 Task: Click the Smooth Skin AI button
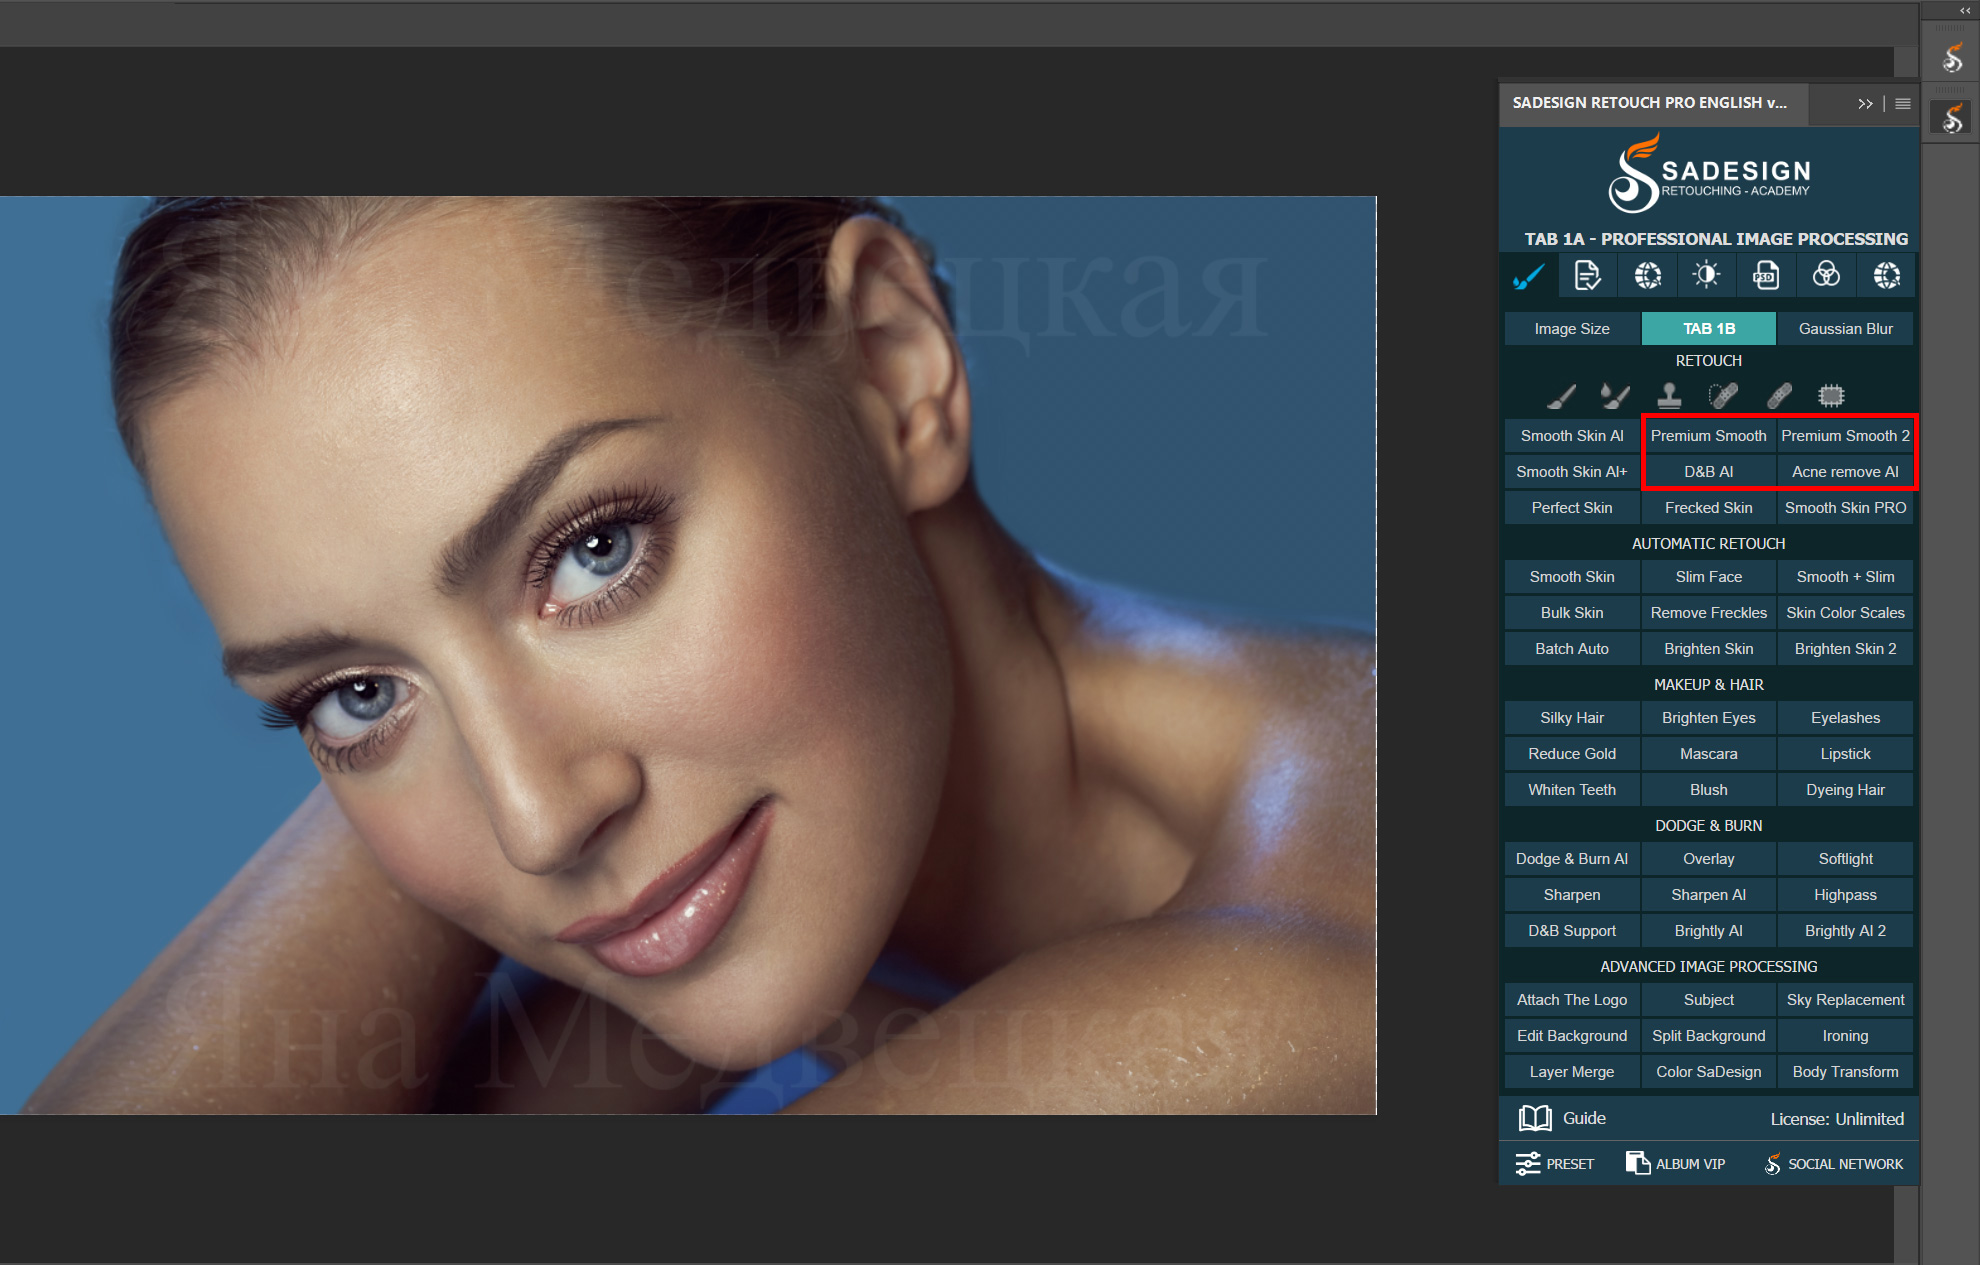[1571, 436]
